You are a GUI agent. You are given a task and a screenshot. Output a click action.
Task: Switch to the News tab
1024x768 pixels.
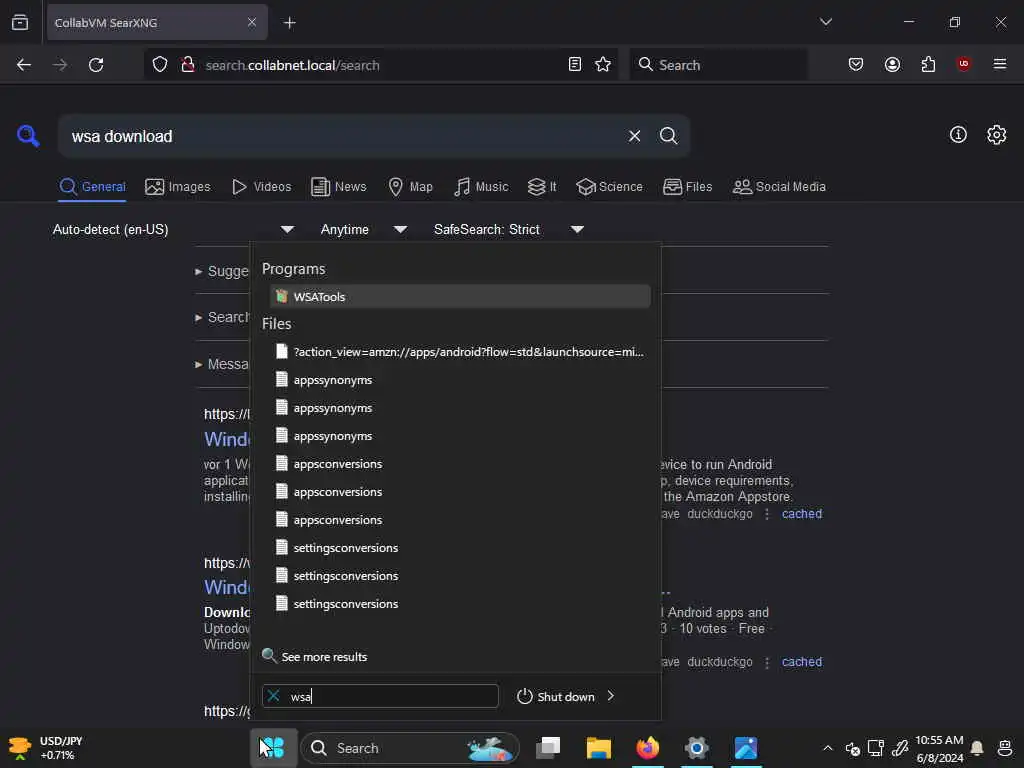tap(338, 187)
